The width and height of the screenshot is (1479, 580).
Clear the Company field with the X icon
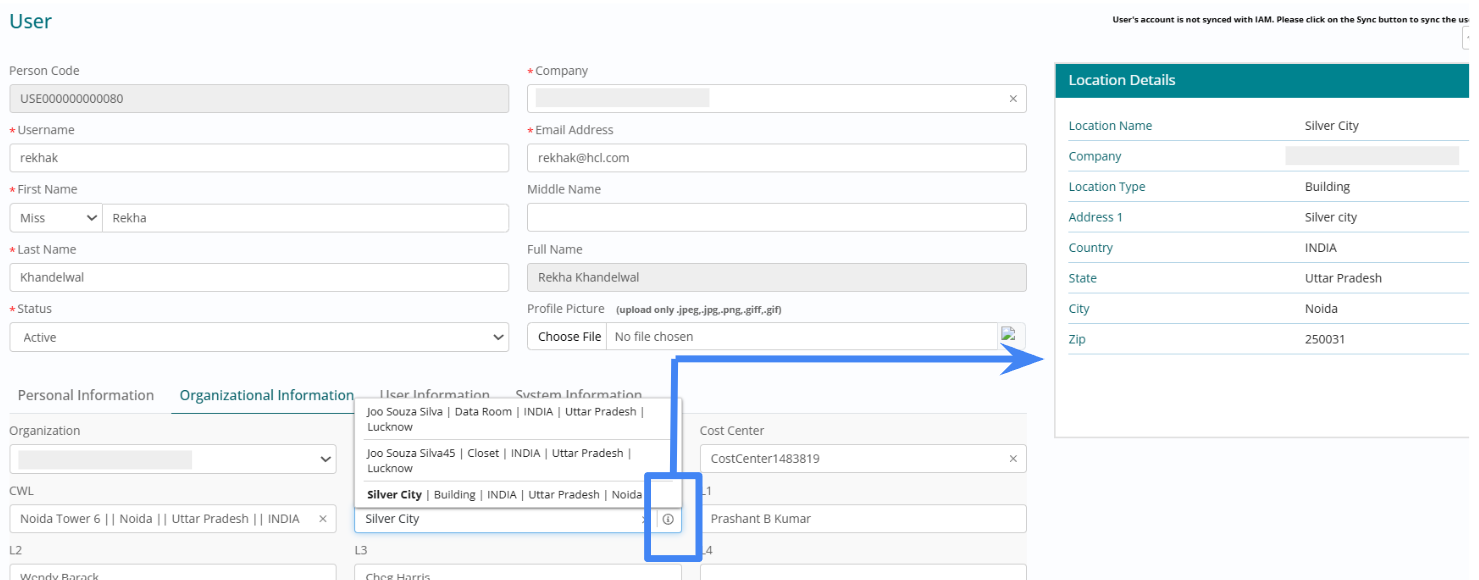tap(1012, 99)
